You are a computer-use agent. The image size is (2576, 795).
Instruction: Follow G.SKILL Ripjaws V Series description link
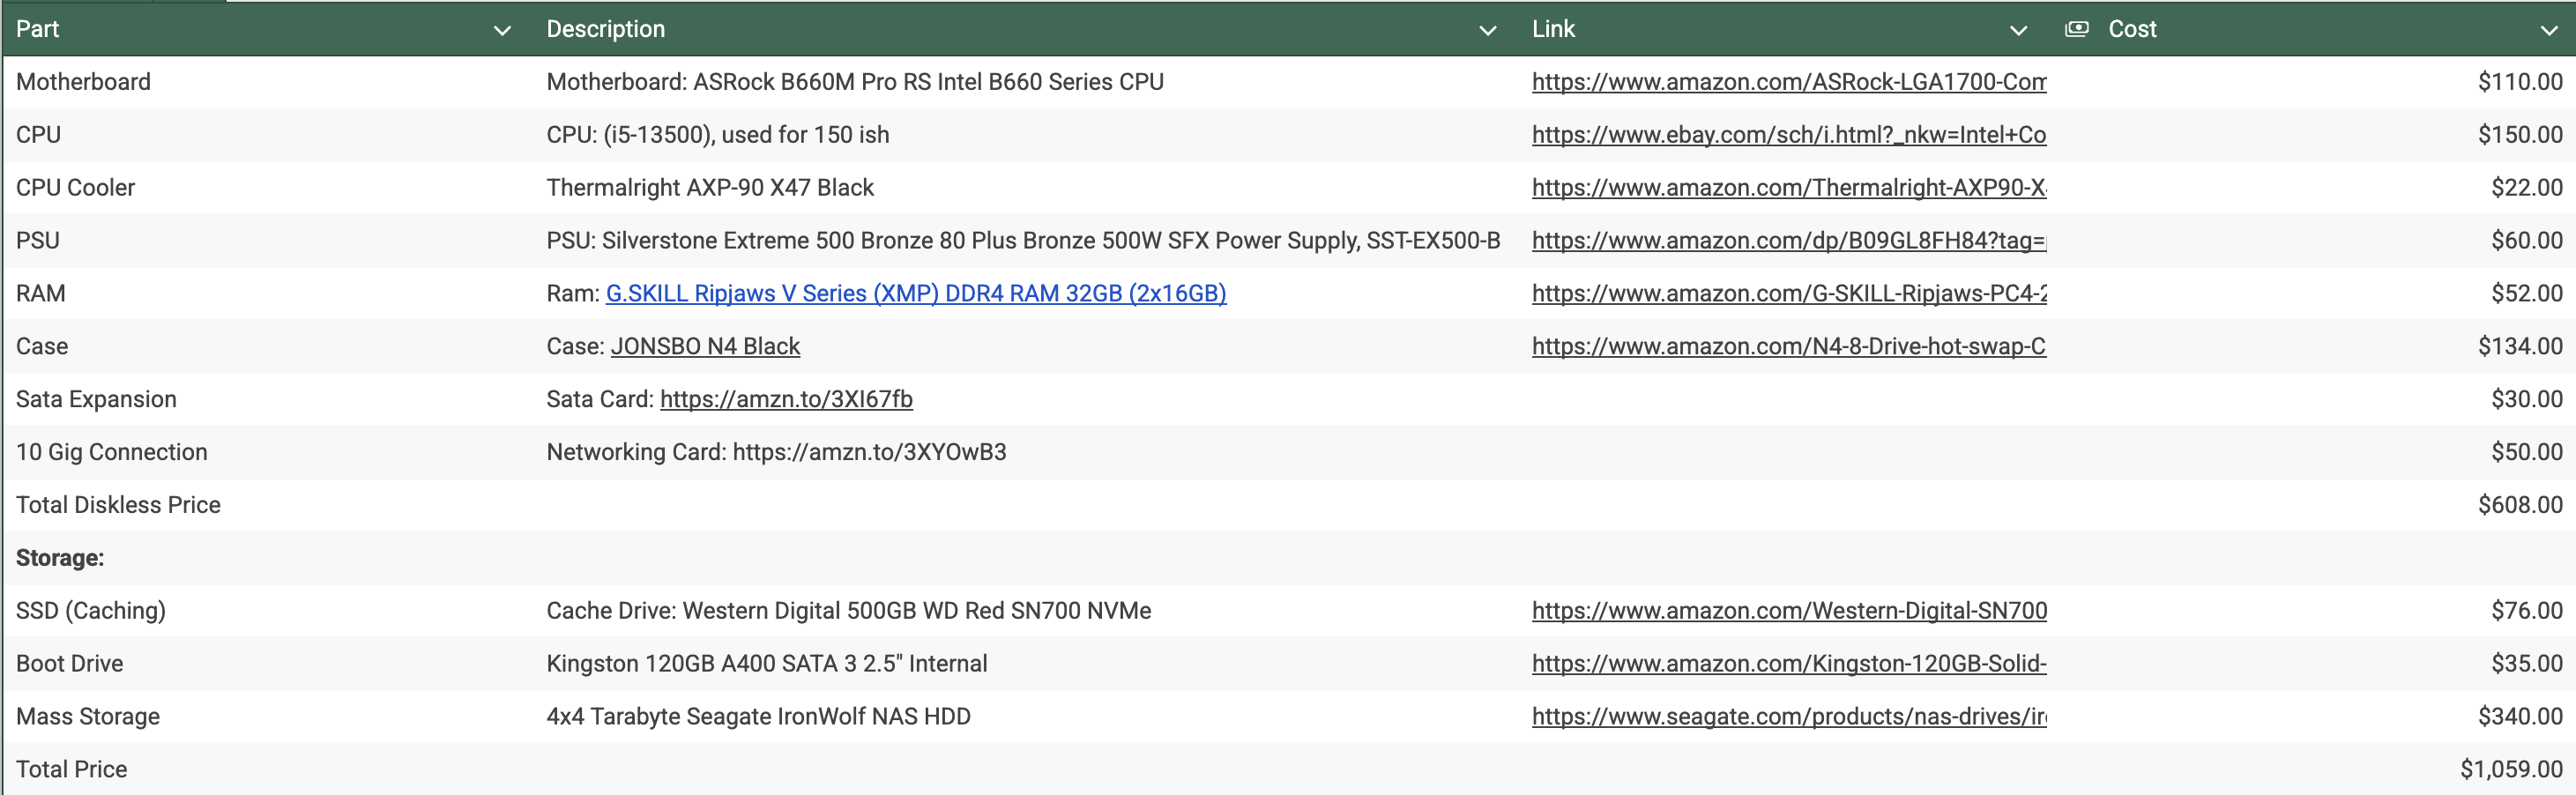pos(916,294)
